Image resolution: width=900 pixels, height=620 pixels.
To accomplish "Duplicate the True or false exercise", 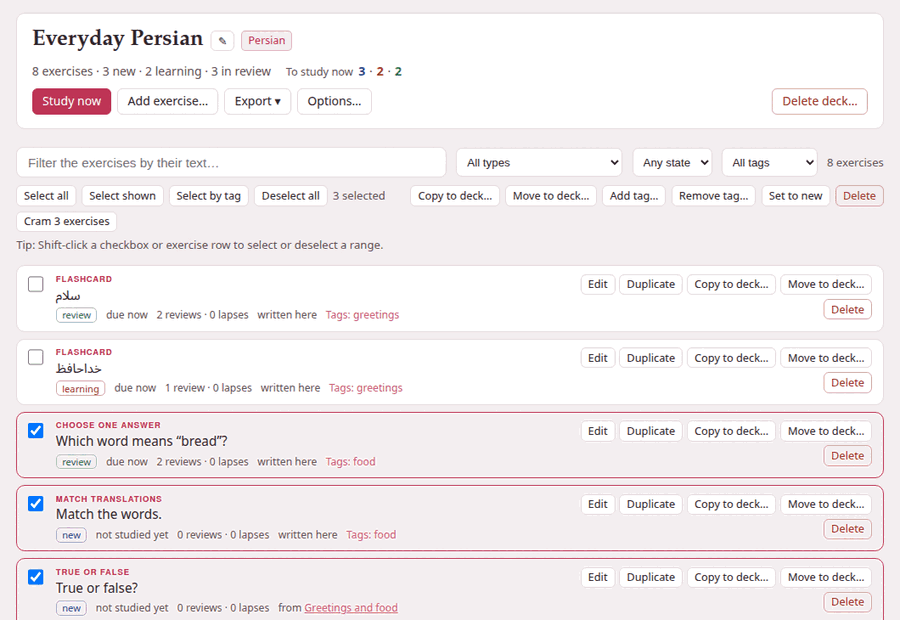I will pyautogui.click(x=650, y=578).
